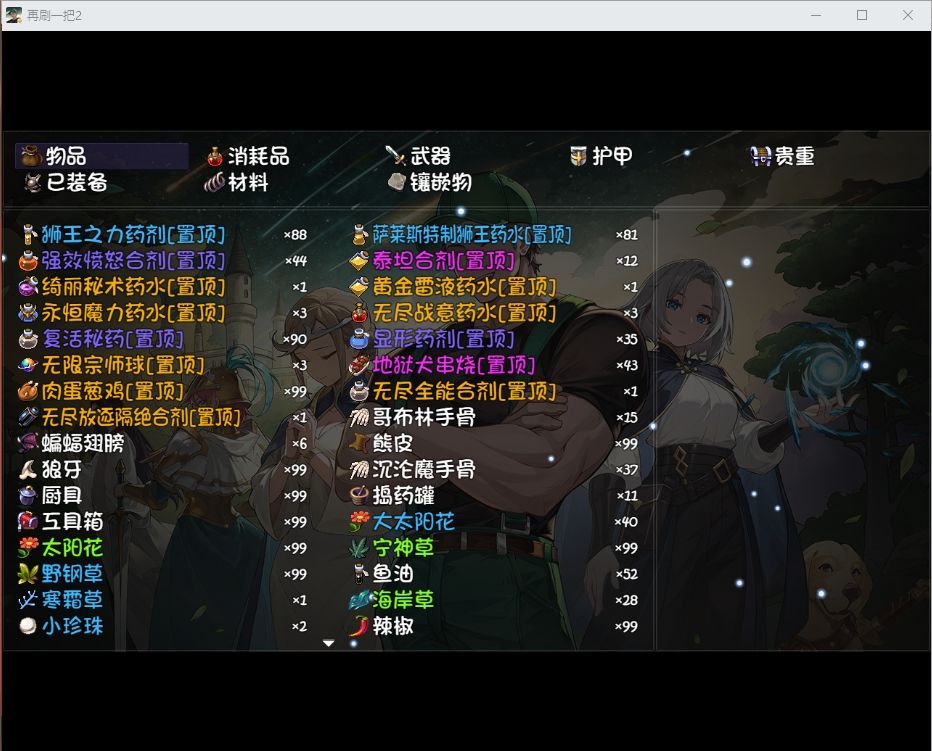The image size is (932, 751).
Task: Click the 海岸草 herb icon
Action: click(x=359, y=600)
